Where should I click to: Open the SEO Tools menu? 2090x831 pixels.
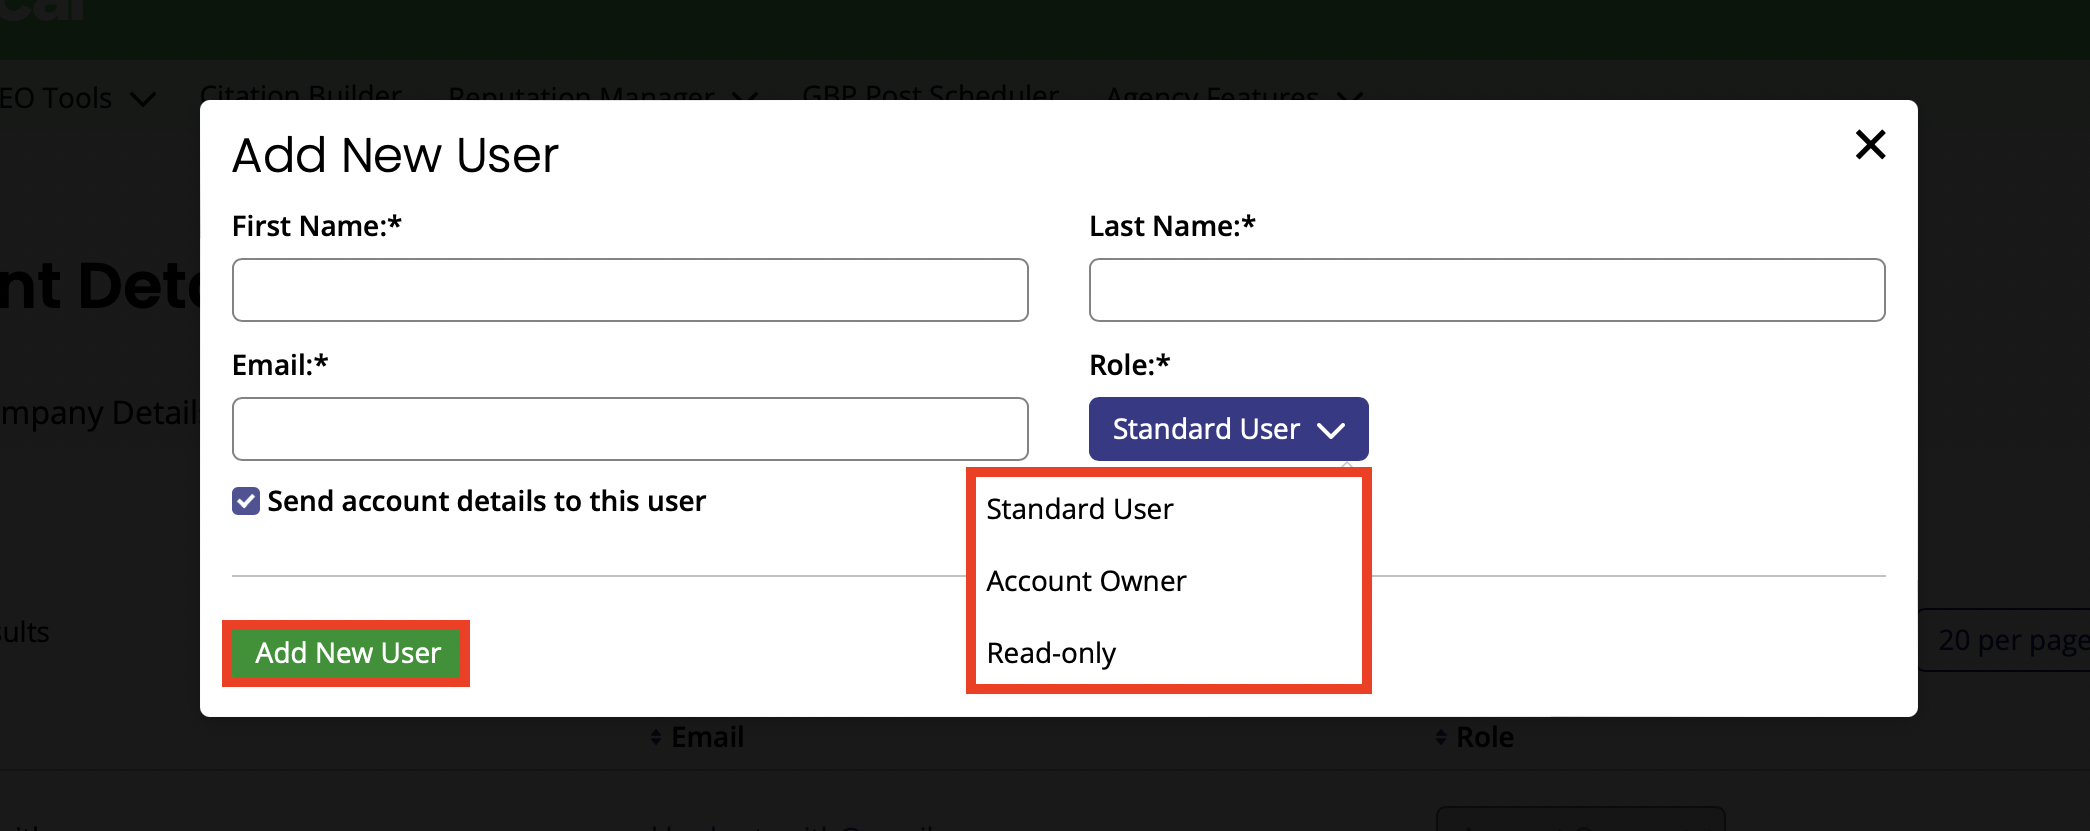point(56,98)
